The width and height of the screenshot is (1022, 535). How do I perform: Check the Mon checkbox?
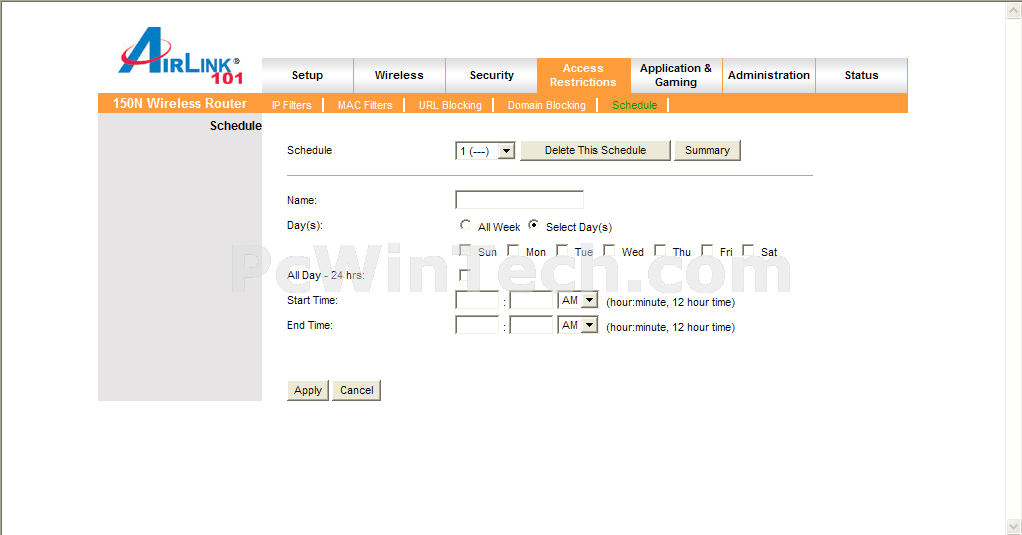pyautogui.click(x=513, y=250)
